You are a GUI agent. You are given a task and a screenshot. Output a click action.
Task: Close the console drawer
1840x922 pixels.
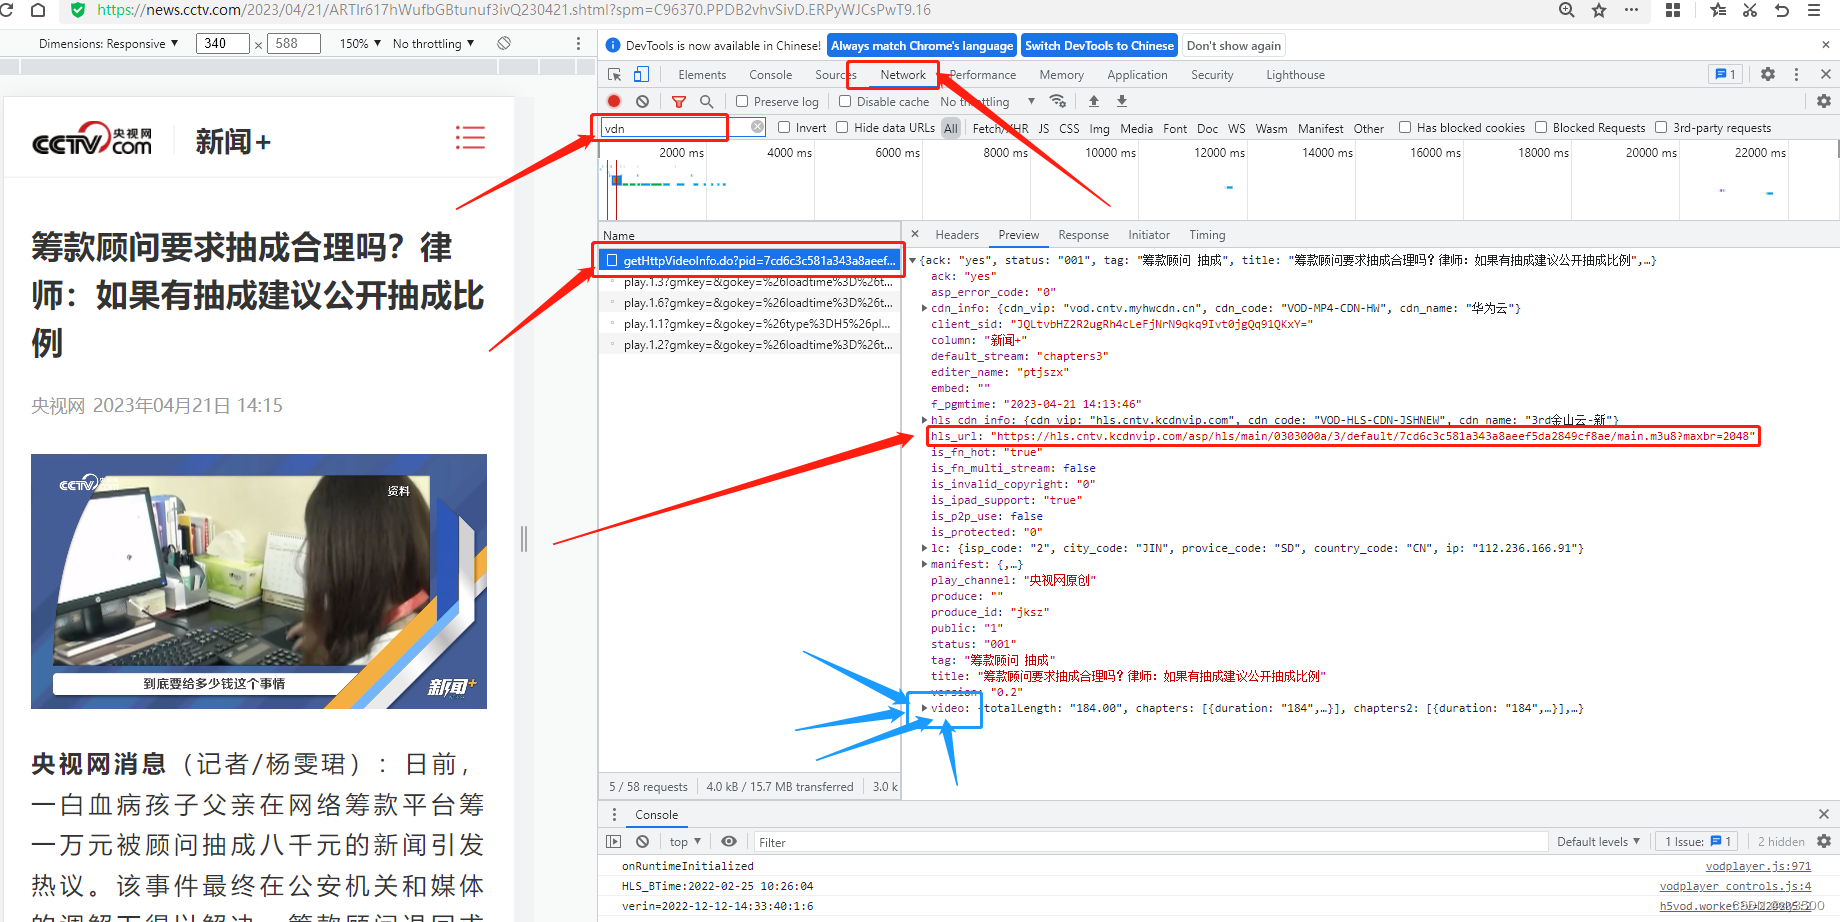(1824, 814)
